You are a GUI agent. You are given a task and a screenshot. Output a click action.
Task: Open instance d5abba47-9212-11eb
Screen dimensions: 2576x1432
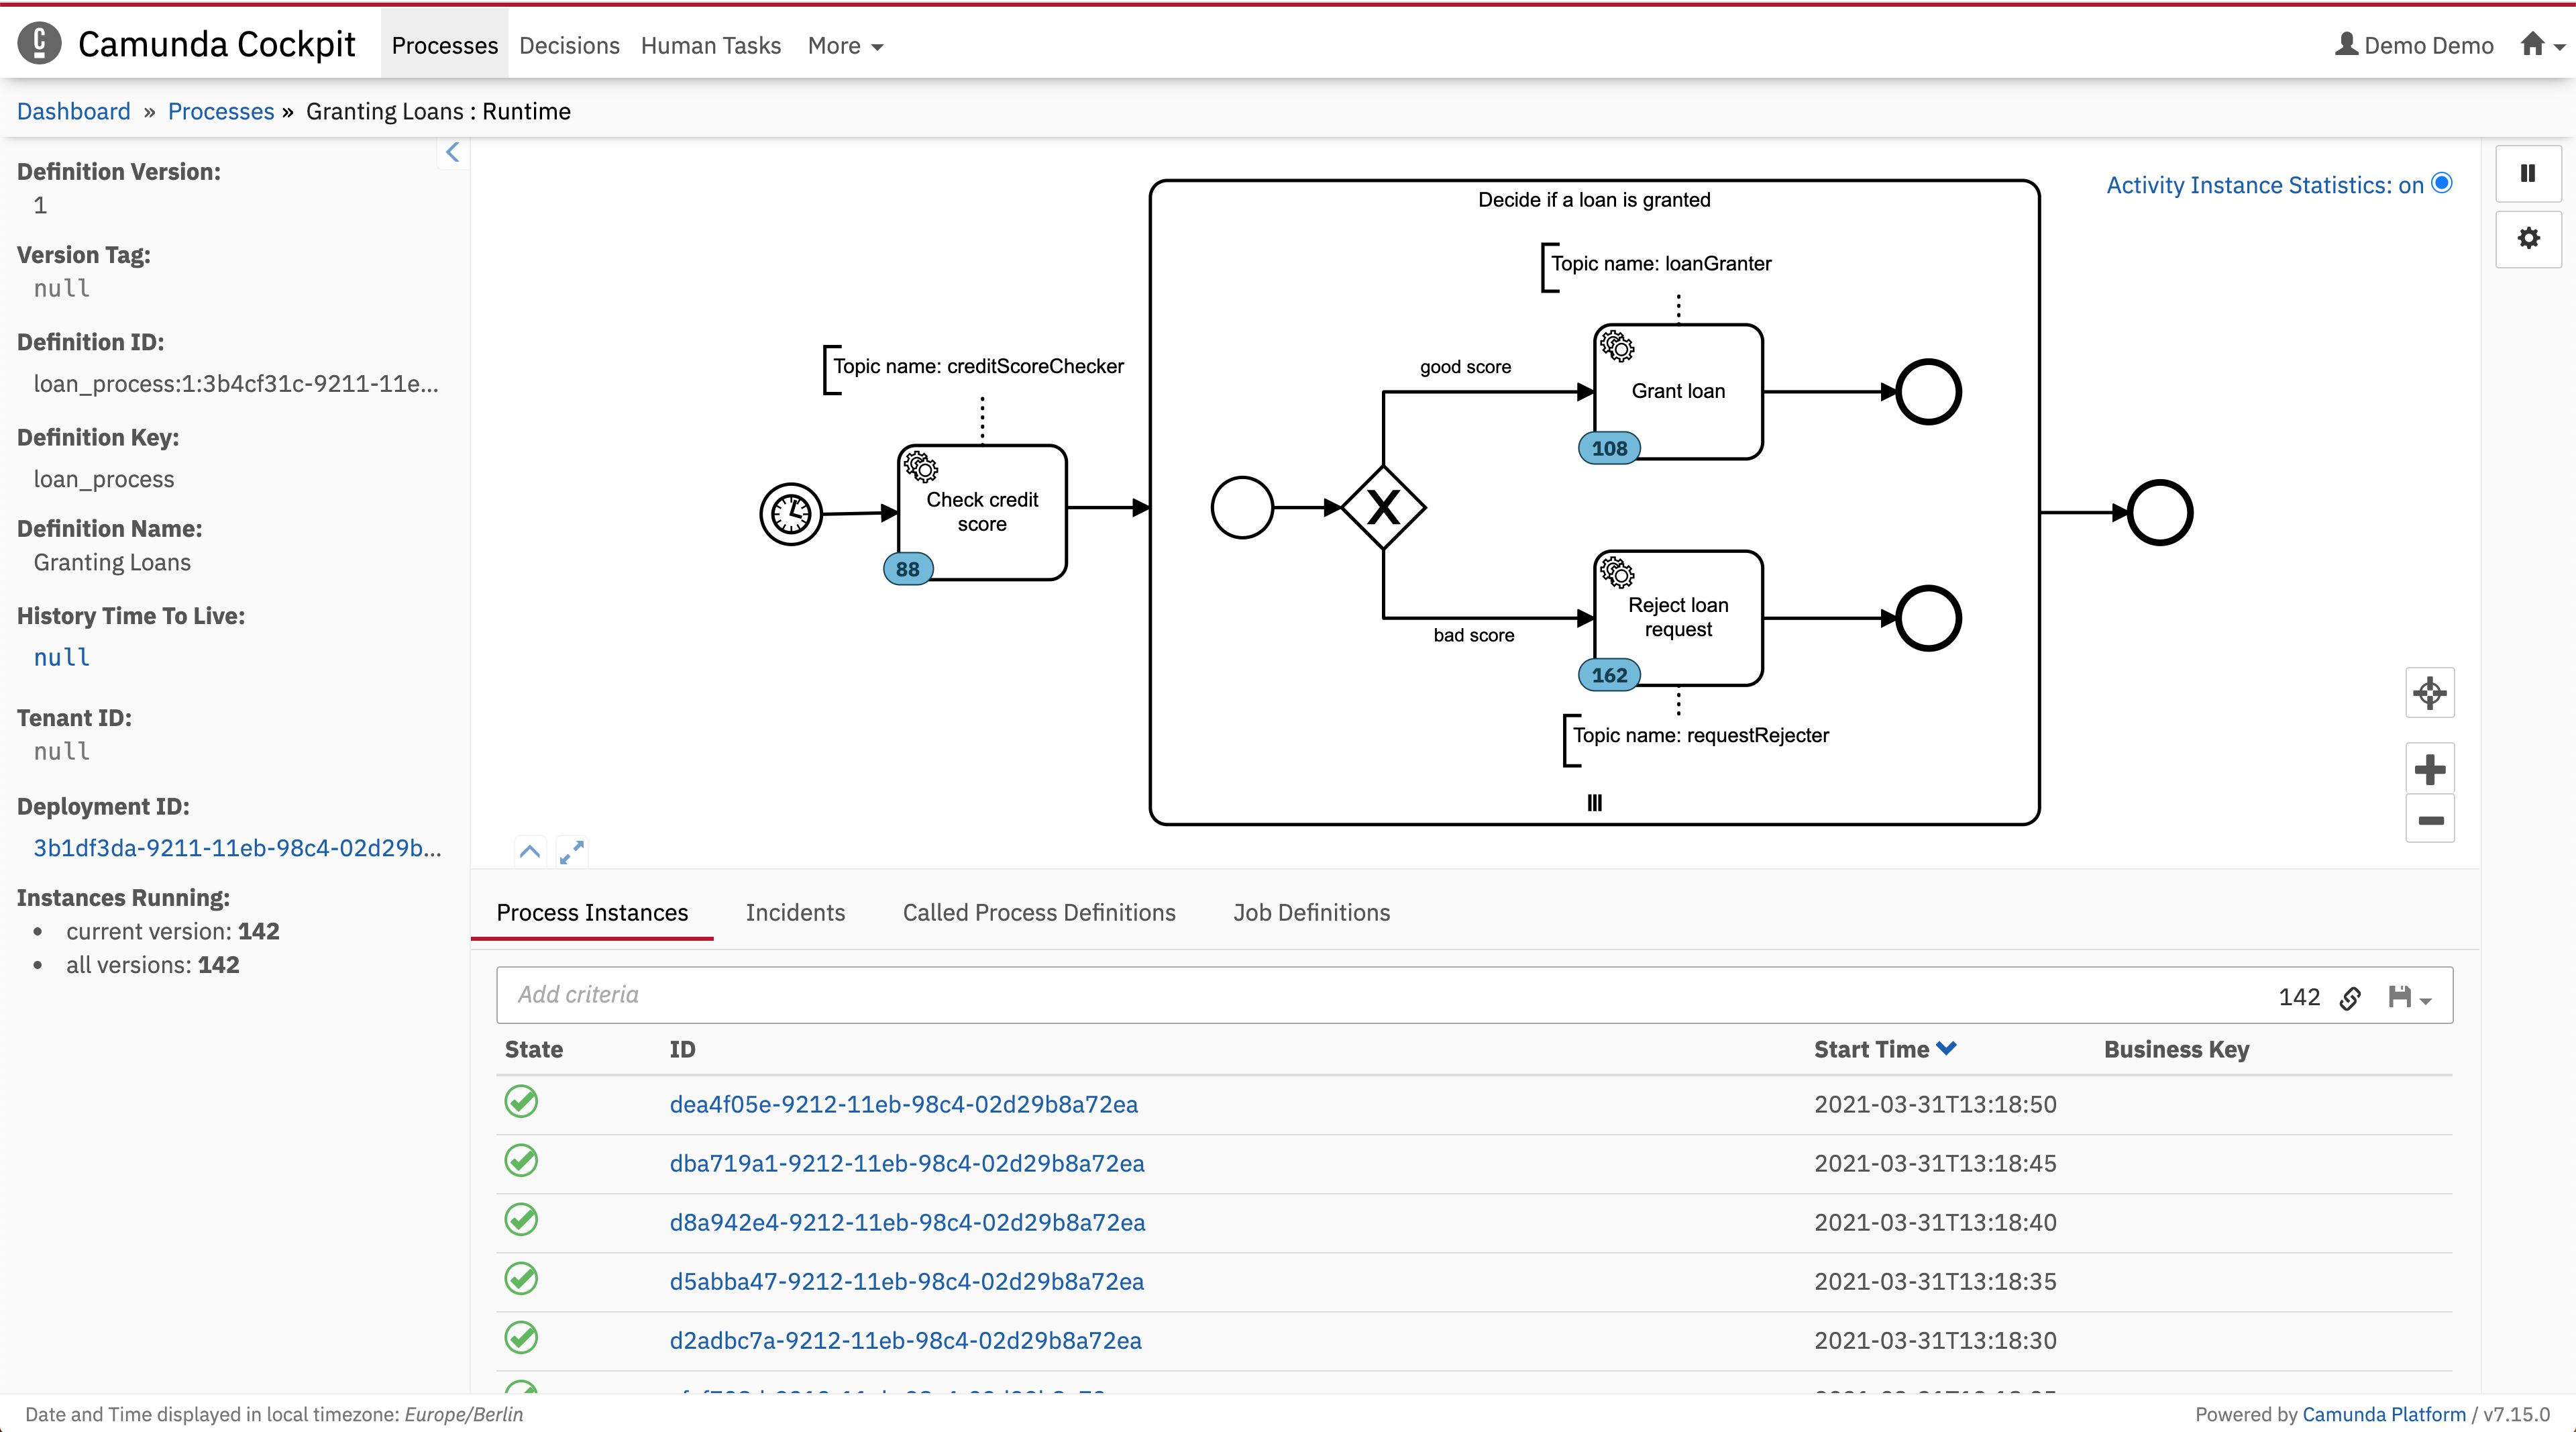click(x=906, y=1281)
